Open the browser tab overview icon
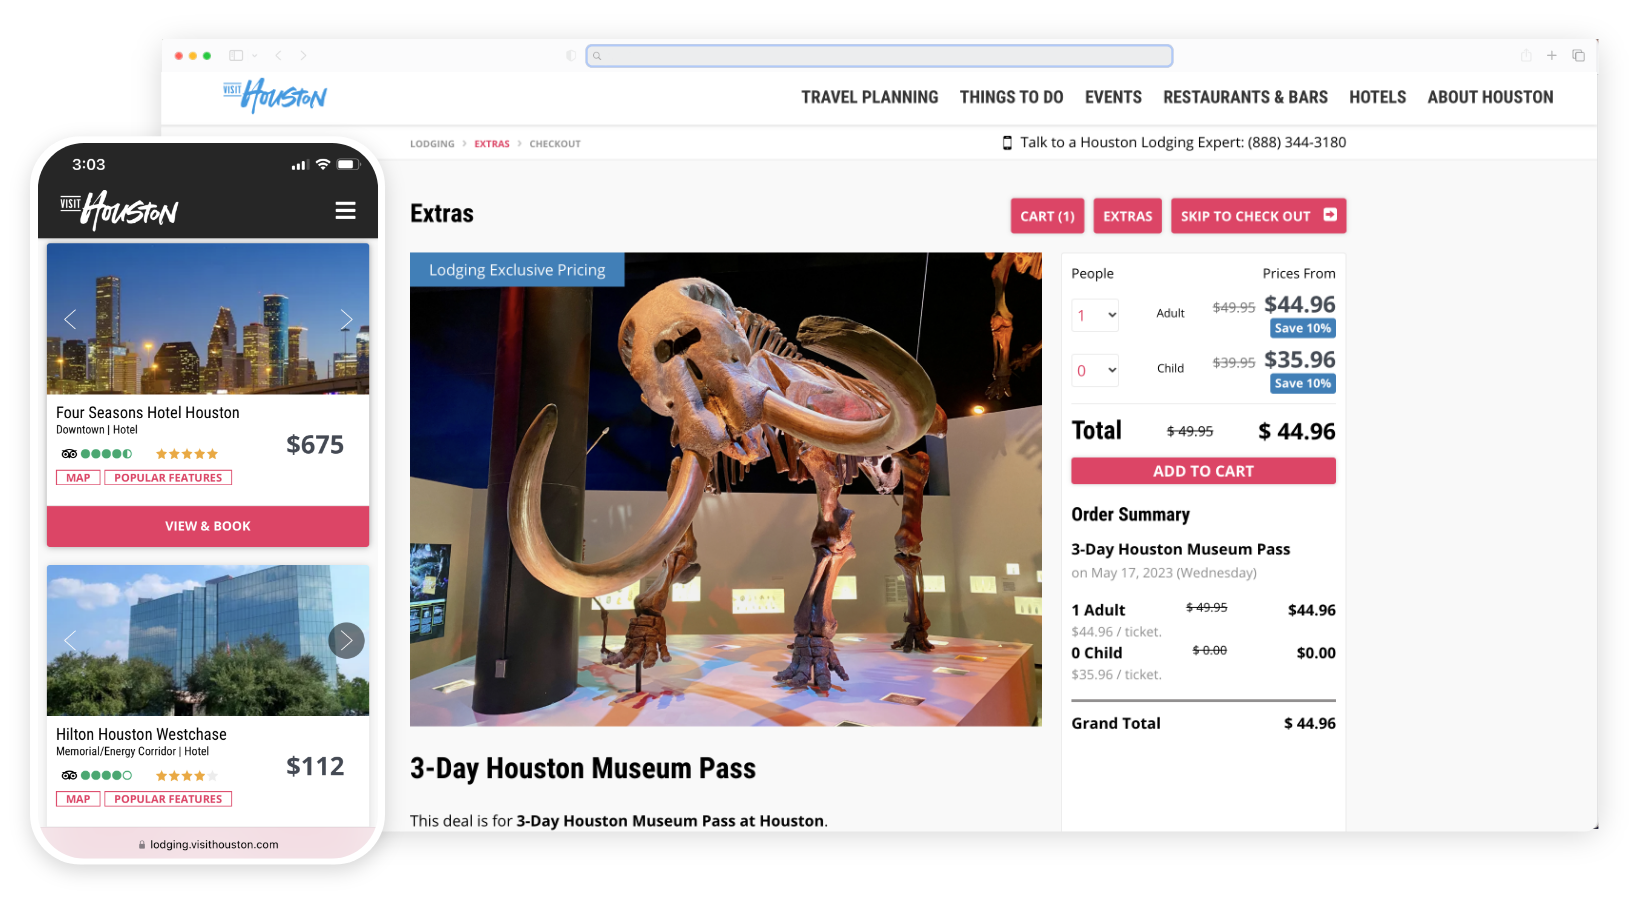This screenshot has width=1644, height=901. (1578, 56)
